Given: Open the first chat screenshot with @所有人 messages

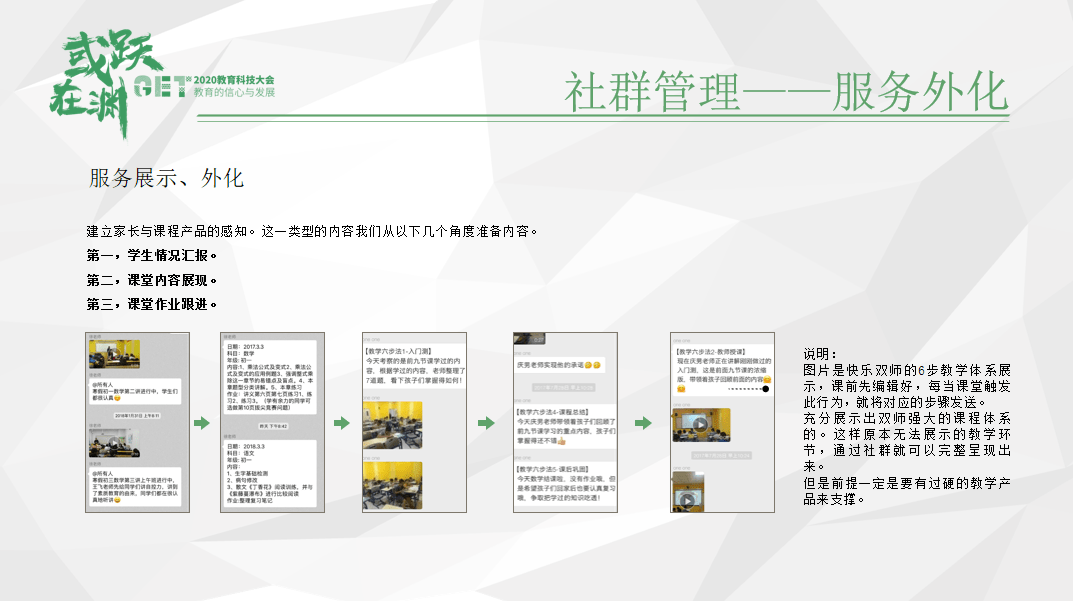Looking at the screenshot, I should (x=138, y=422).
